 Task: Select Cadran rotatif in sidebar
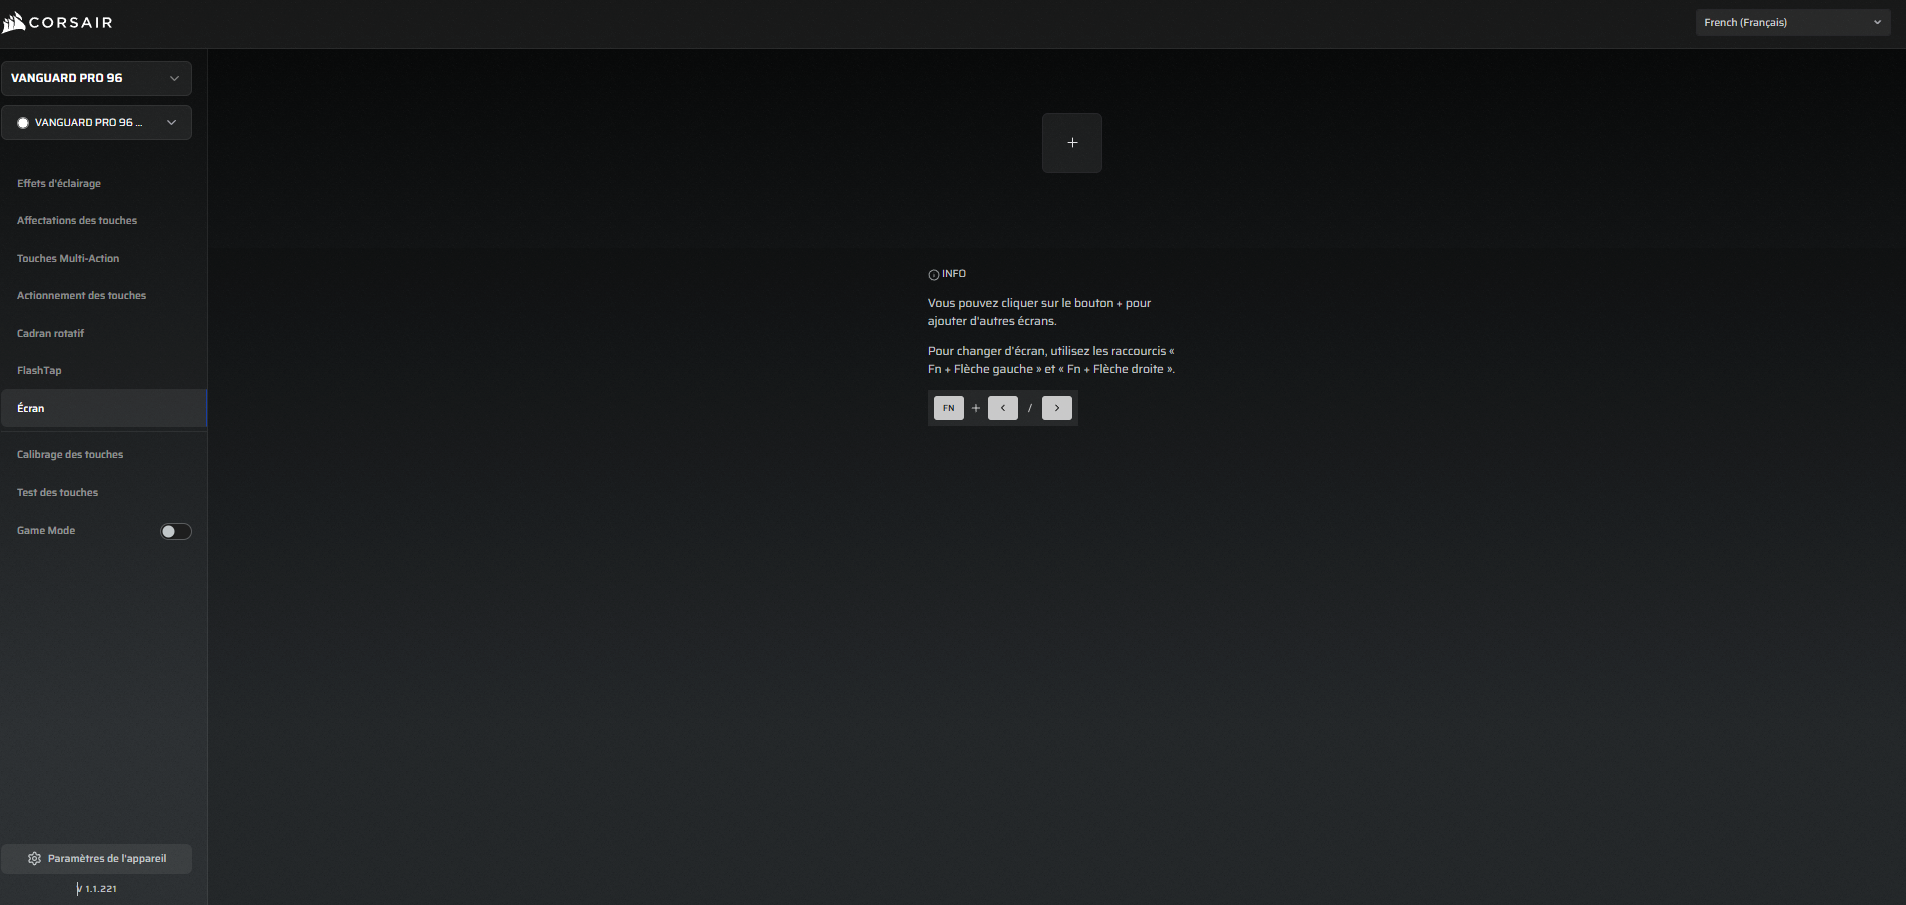click(x=50, y=334)
